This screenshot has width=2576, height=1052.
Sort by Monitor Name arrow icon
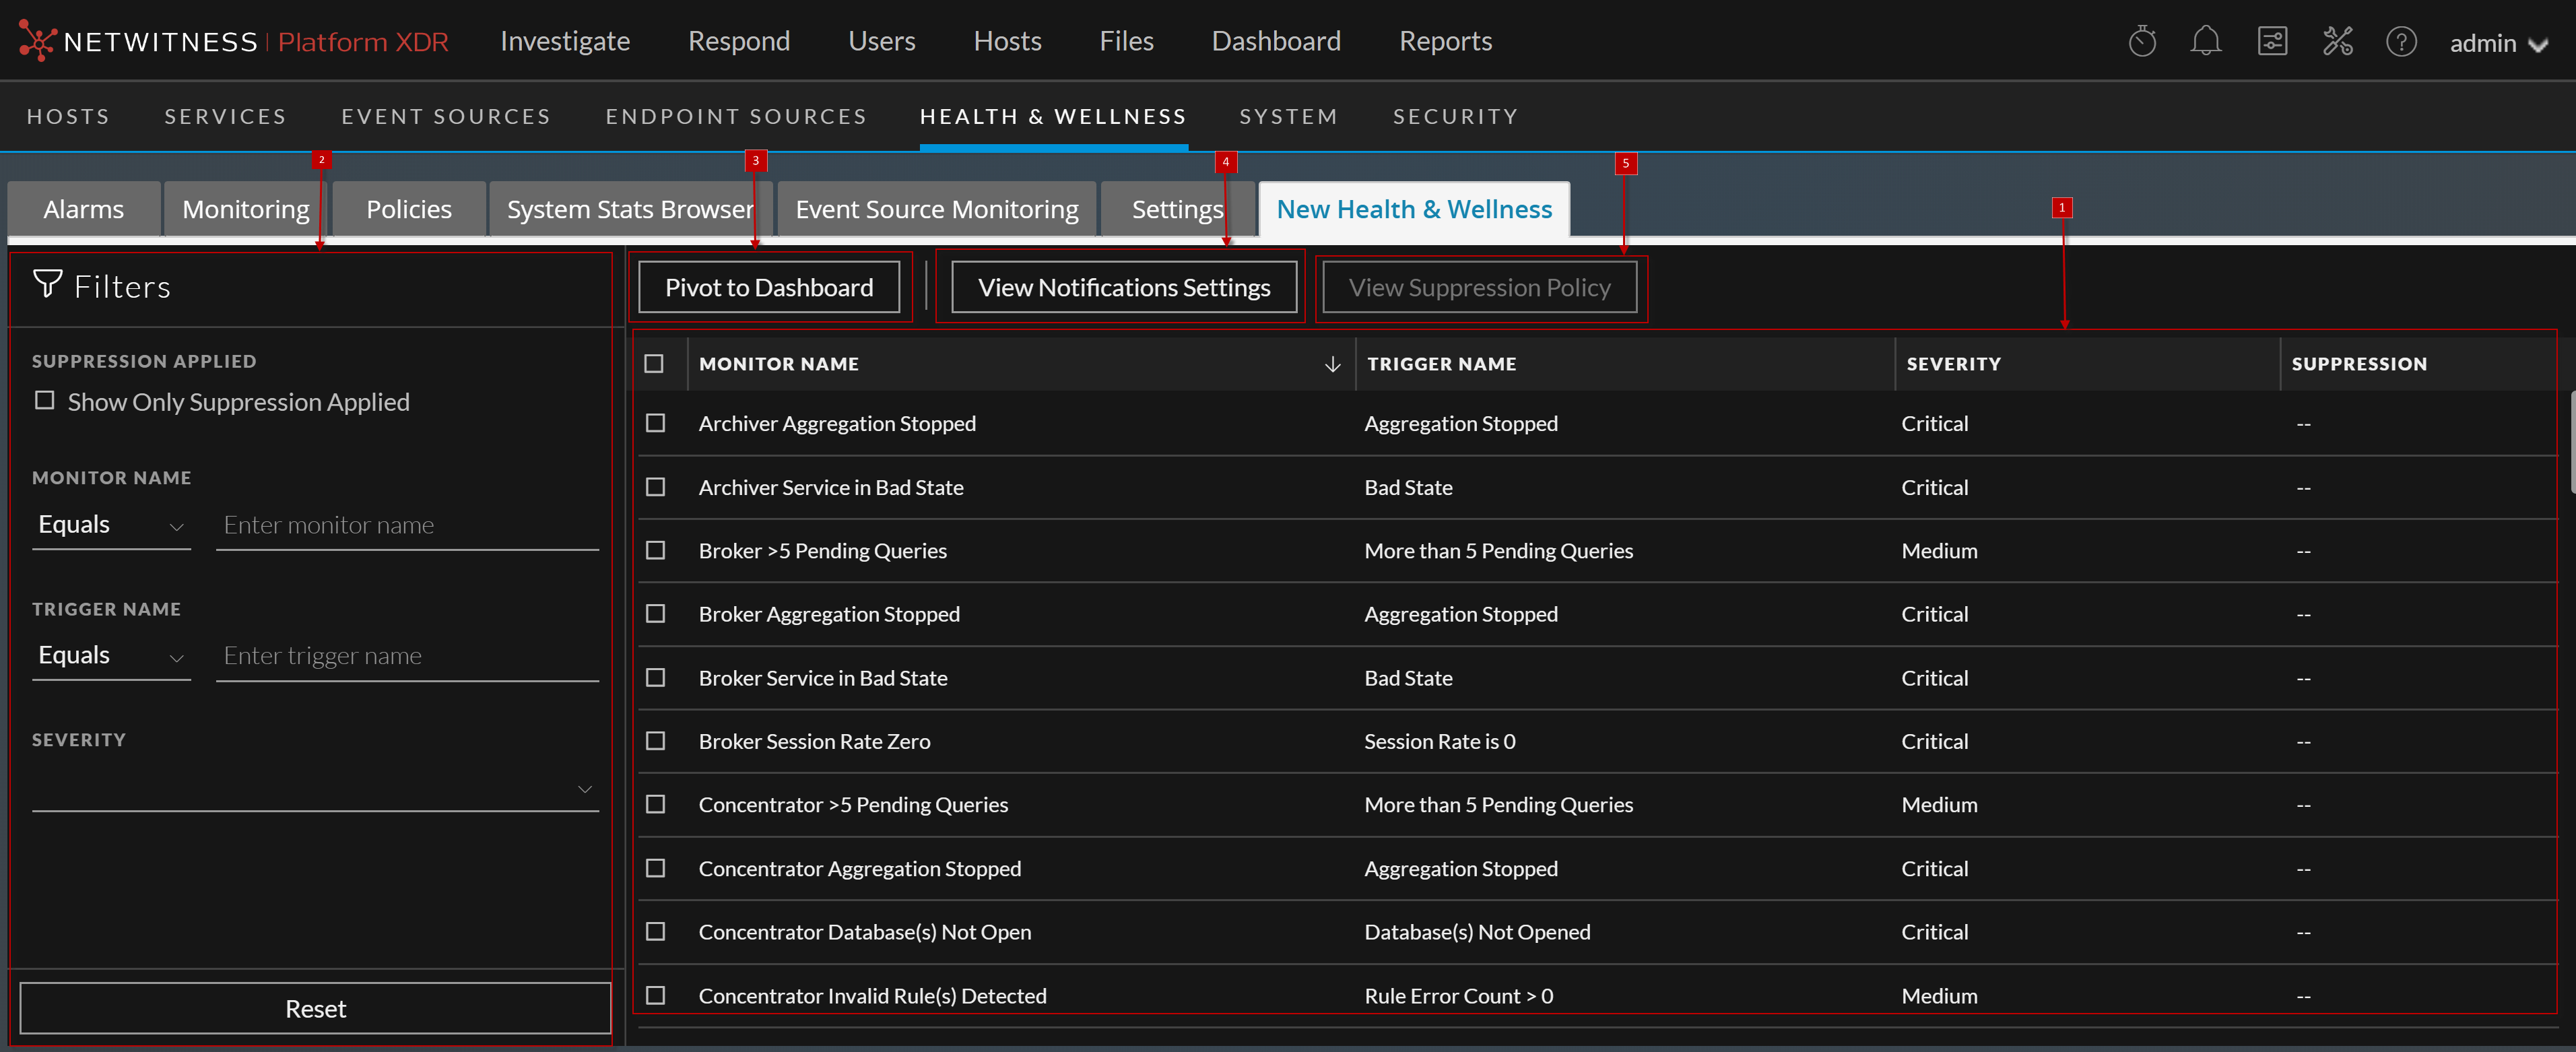1332,364
